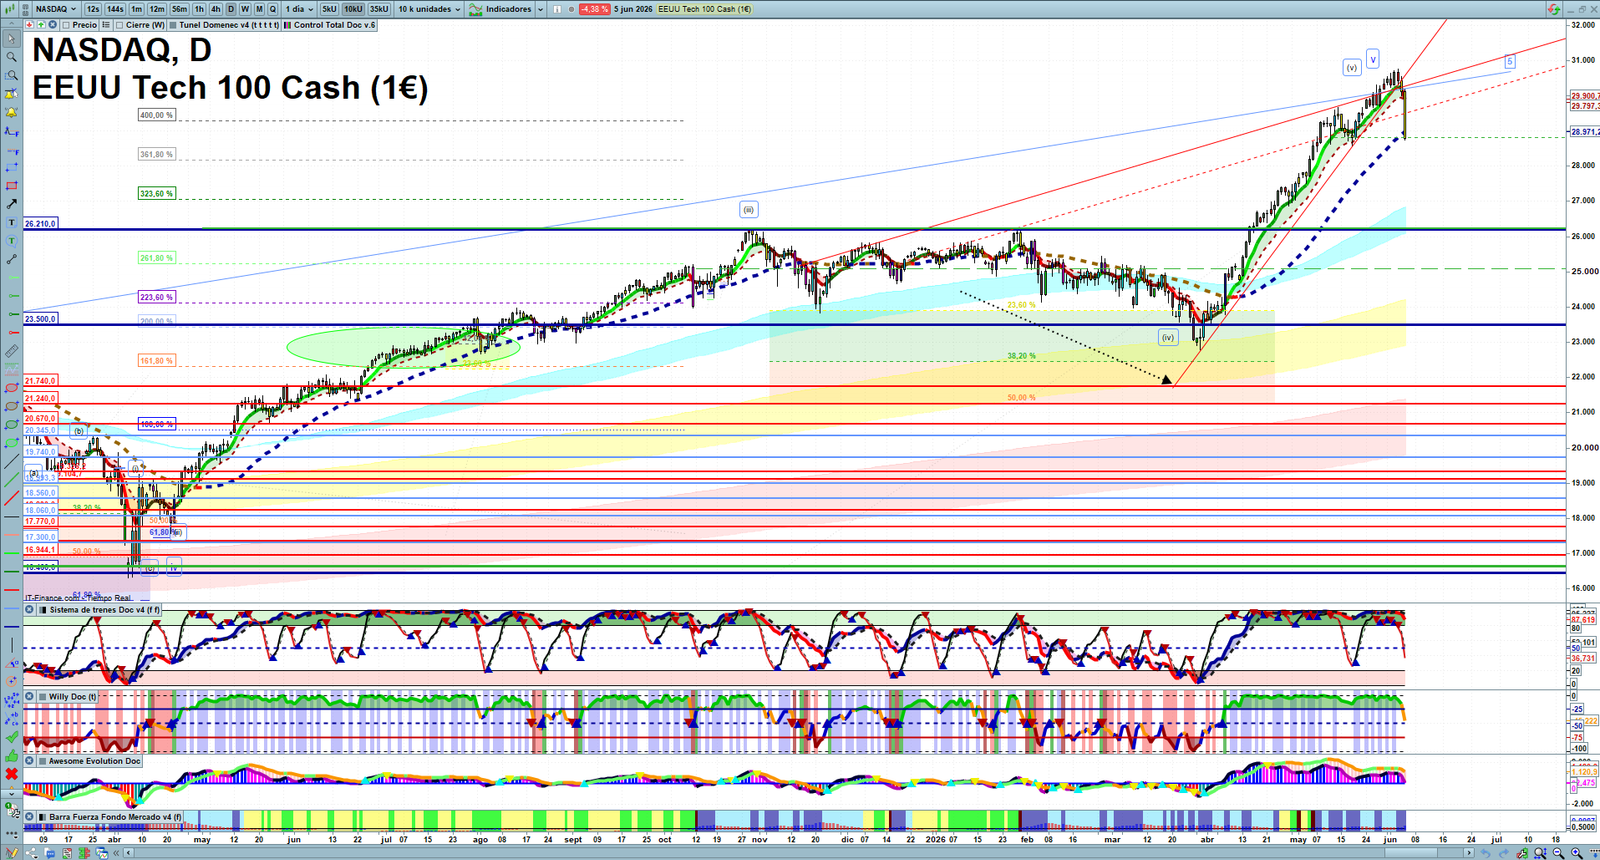Open the 10 k unidades dropdown

point(429,9)
